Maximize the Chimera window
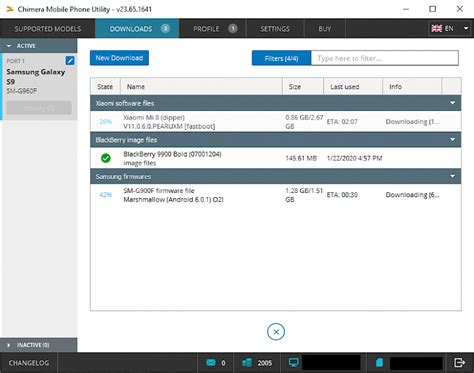The height and width of the screenshot is (373, 474). [x=432, y=9]
